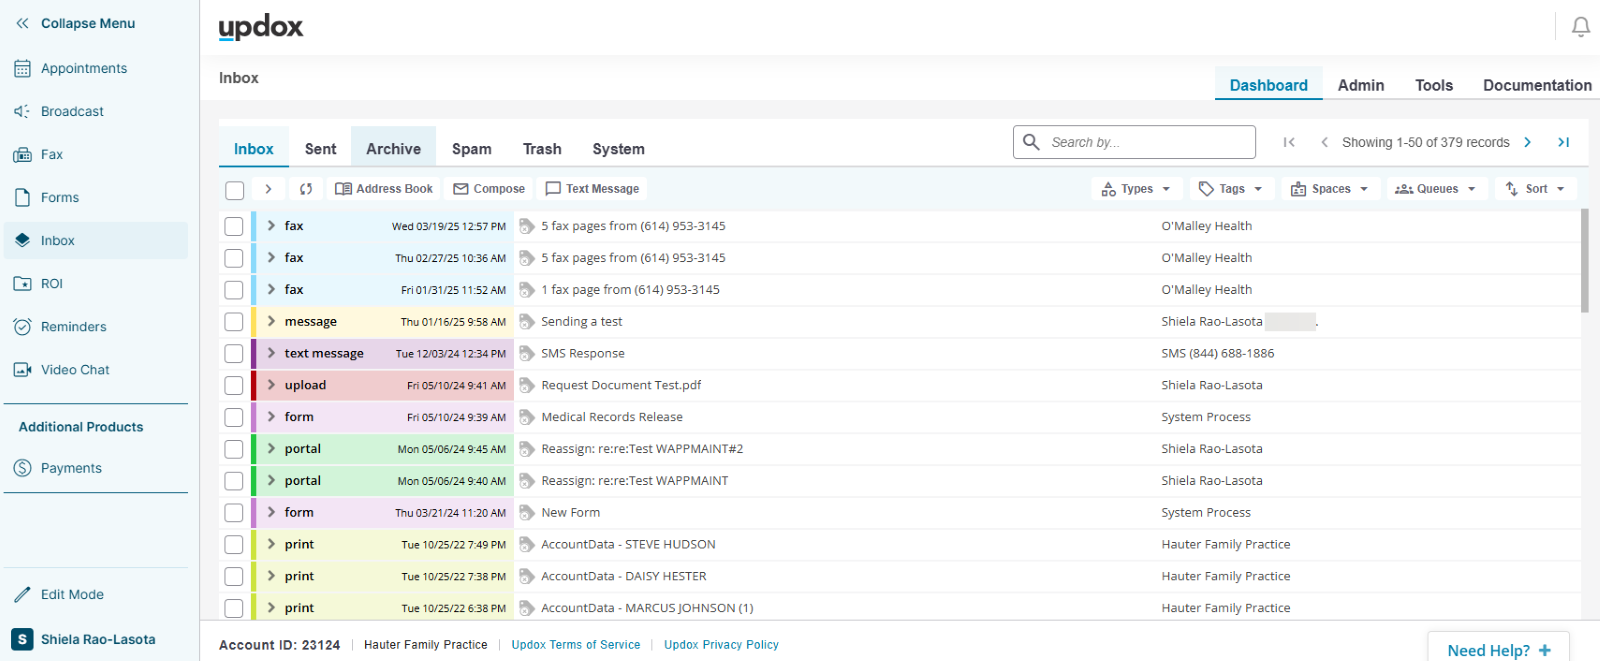Expand the upload row chevron
The image size is (1600, 661).
coord(271,385)
